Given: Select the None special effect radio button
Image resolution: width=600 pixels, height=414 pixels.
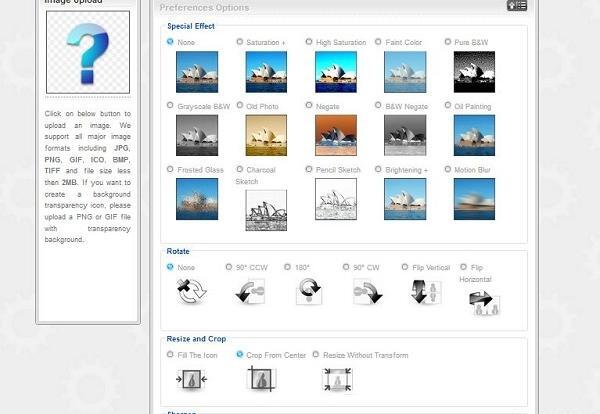Looking at the screenshot, I should click(x=170, y=42).
